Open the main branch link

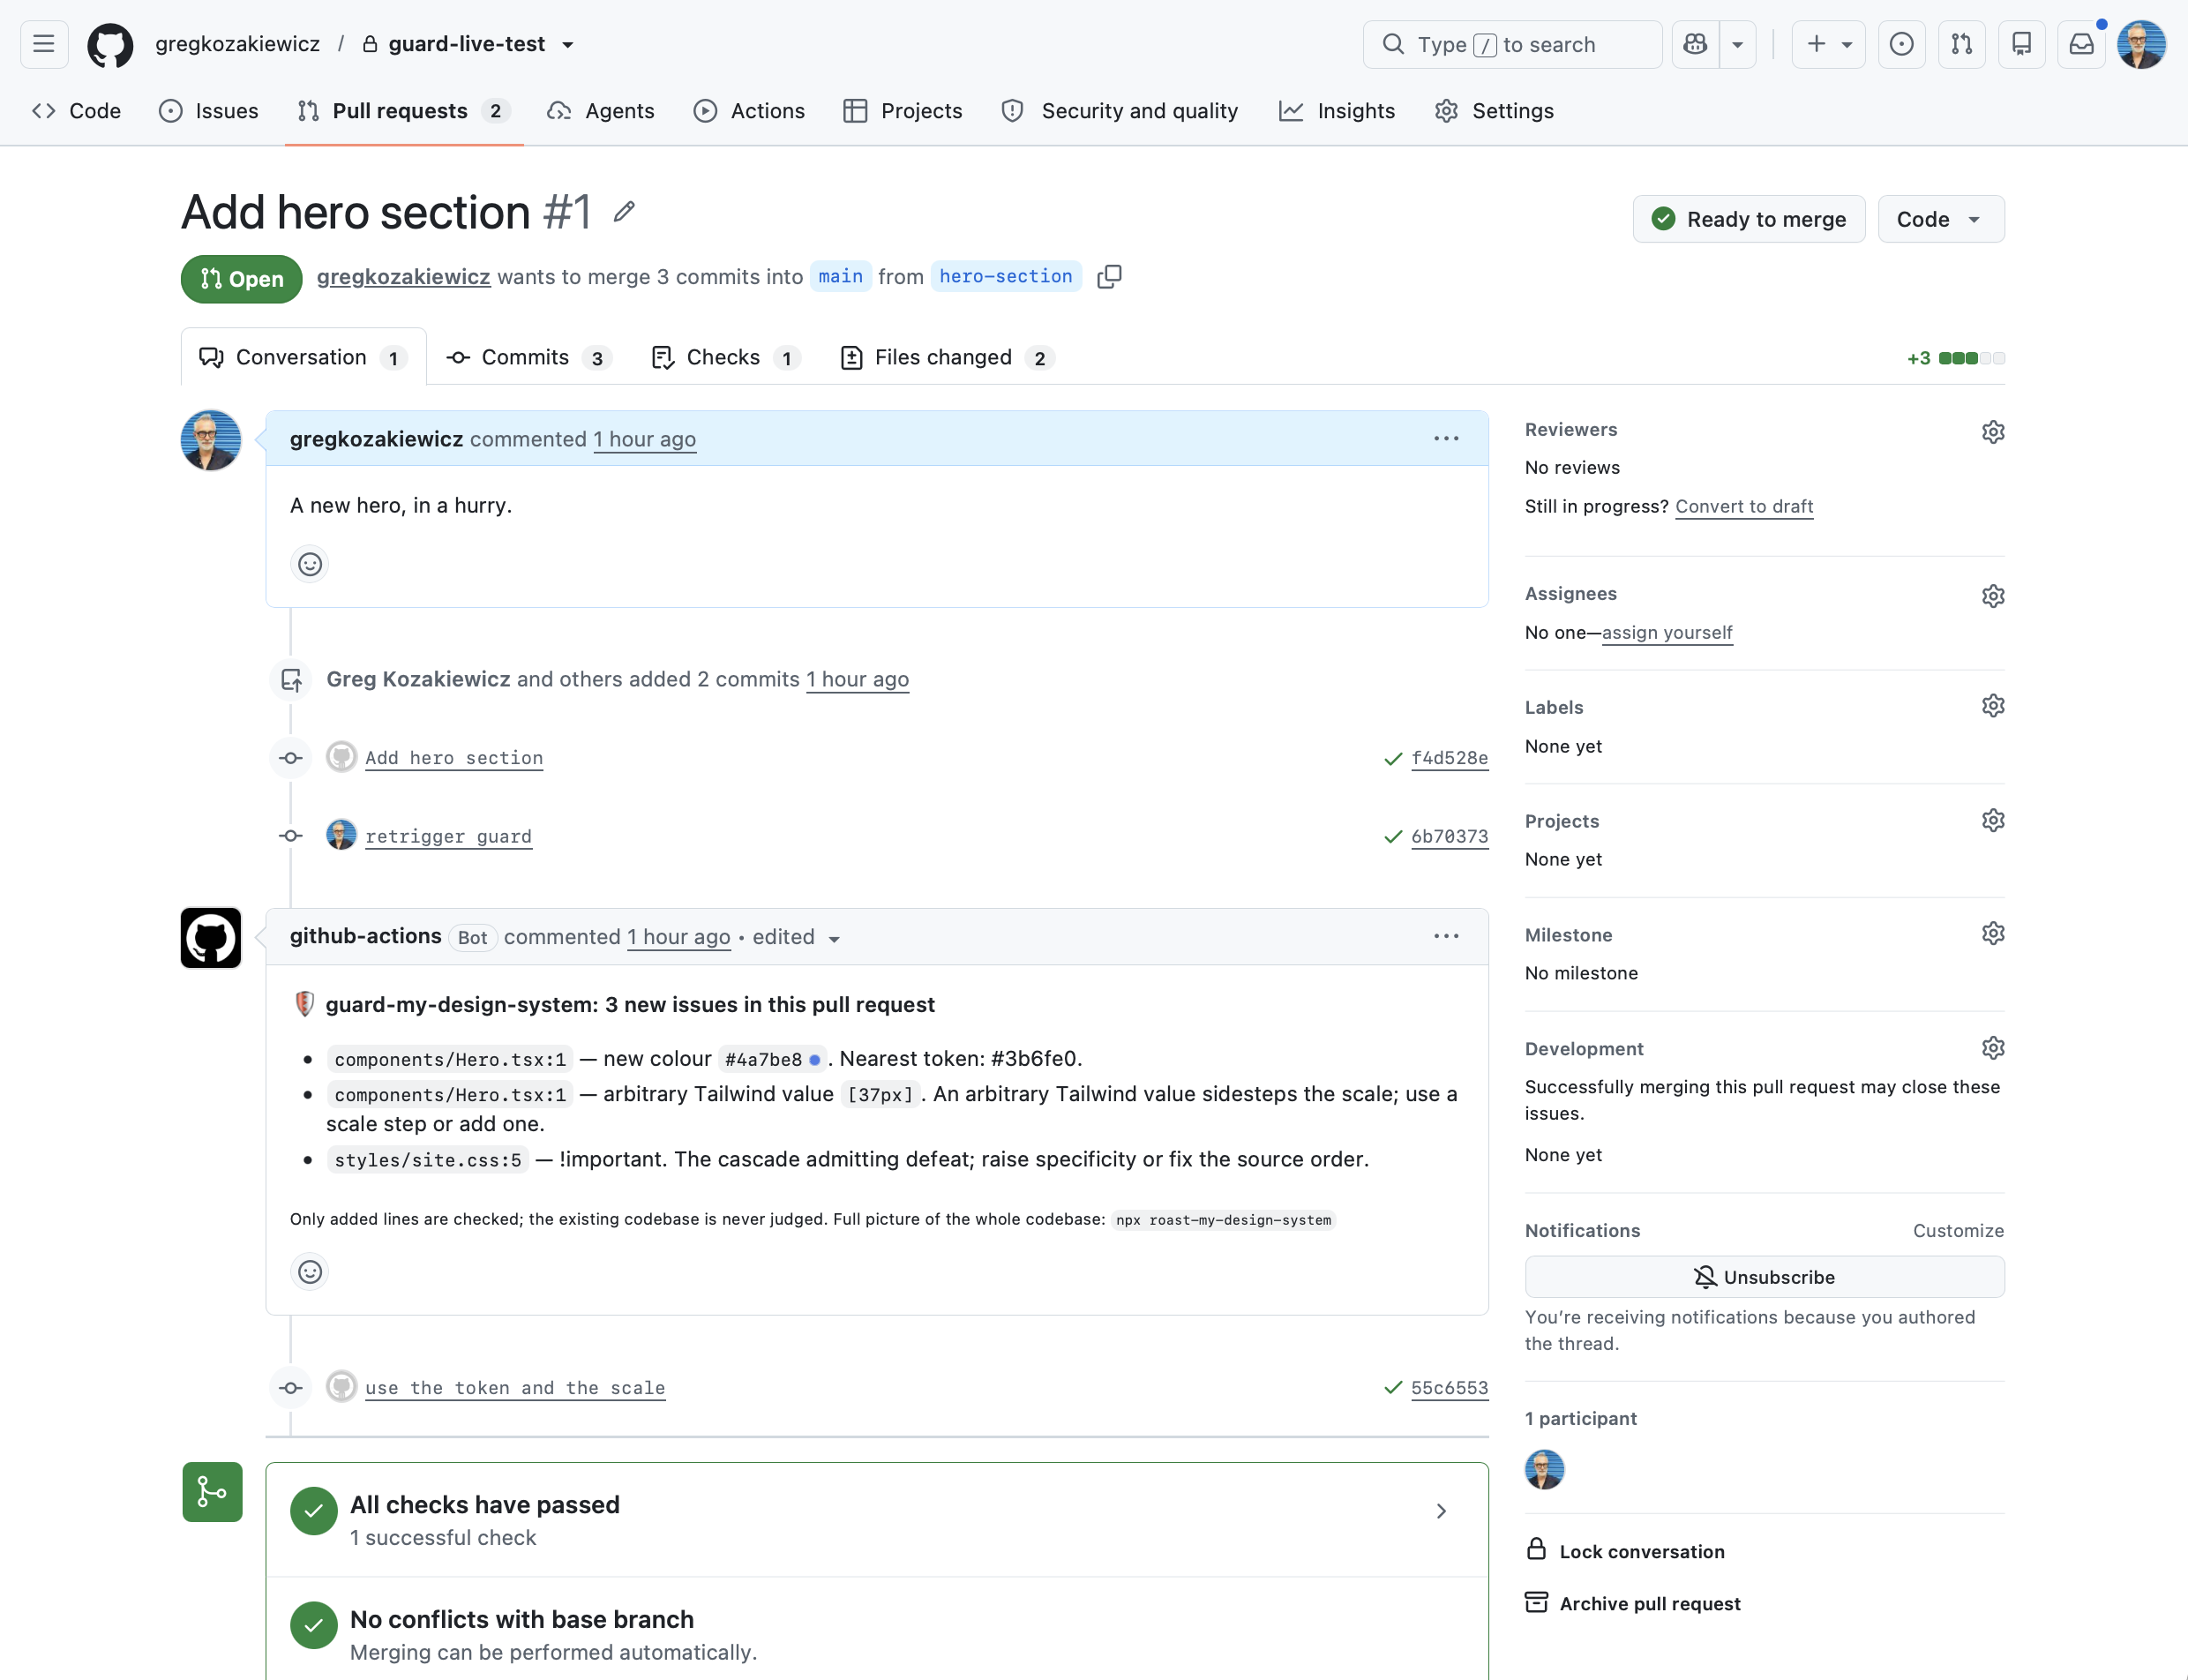pos(840,276)
